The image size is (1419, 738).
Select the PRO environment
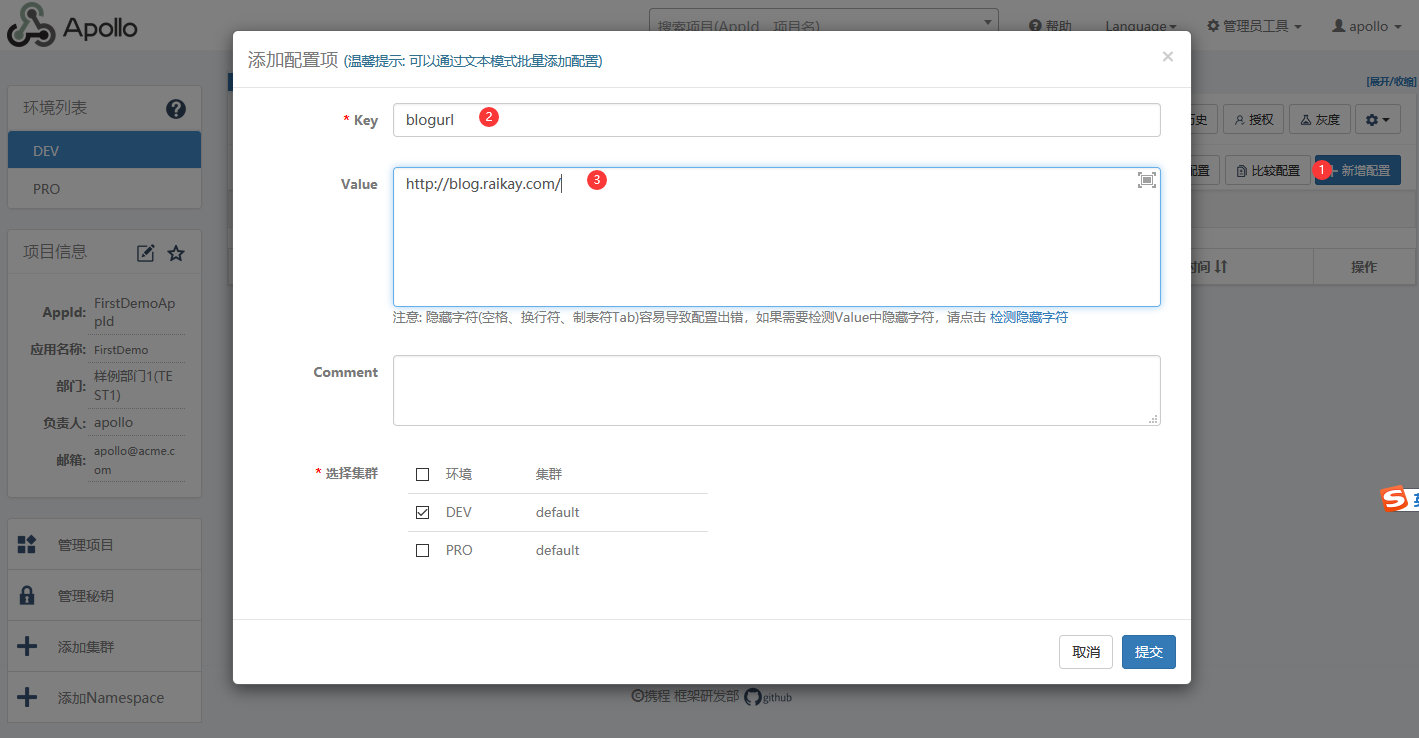(x=104, y=189)
